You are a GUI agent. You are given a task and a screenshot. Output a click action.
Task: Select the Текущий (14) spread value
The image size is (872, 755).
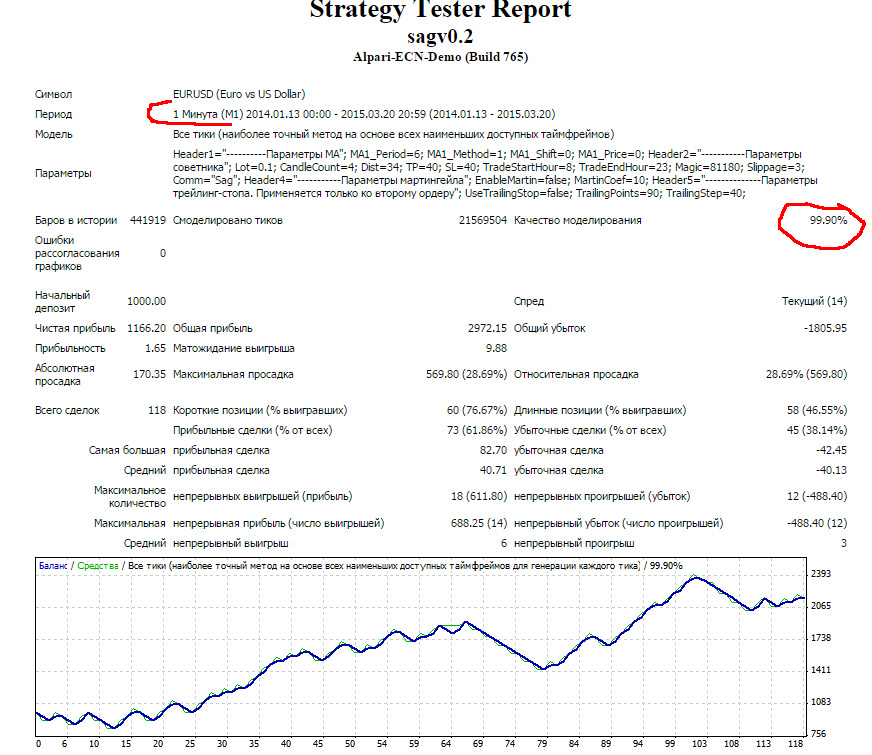click(814, 301)
